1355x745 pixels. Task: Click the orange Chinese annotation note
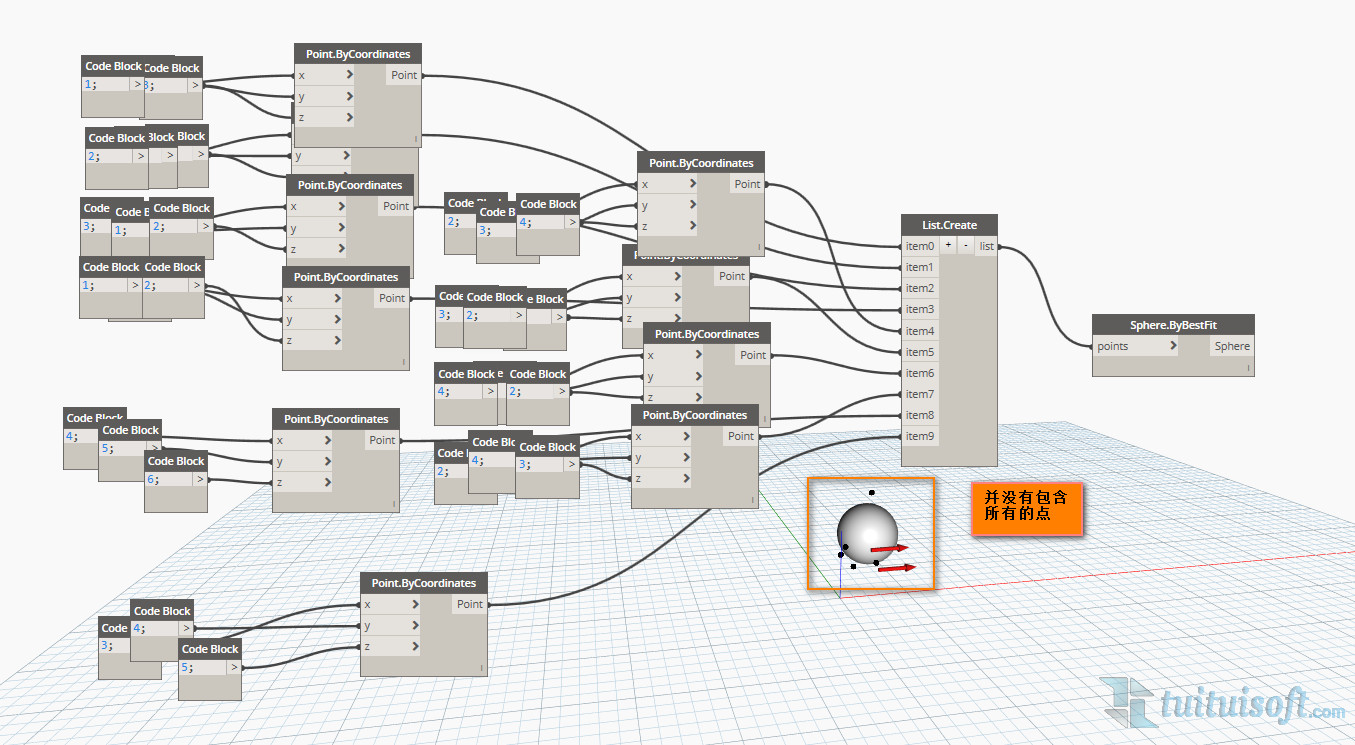[1026, 506]
